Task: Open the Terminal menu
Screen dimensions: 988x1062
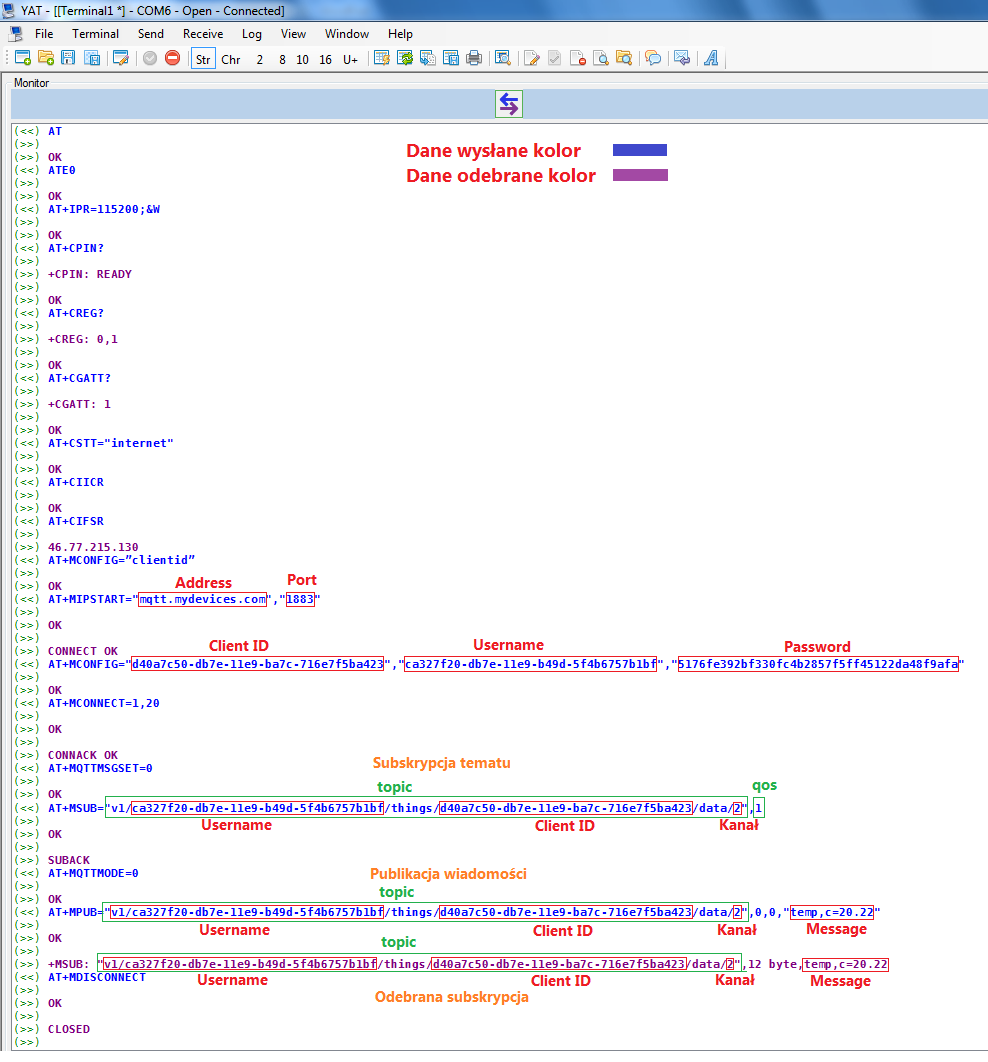Action: 95,34
